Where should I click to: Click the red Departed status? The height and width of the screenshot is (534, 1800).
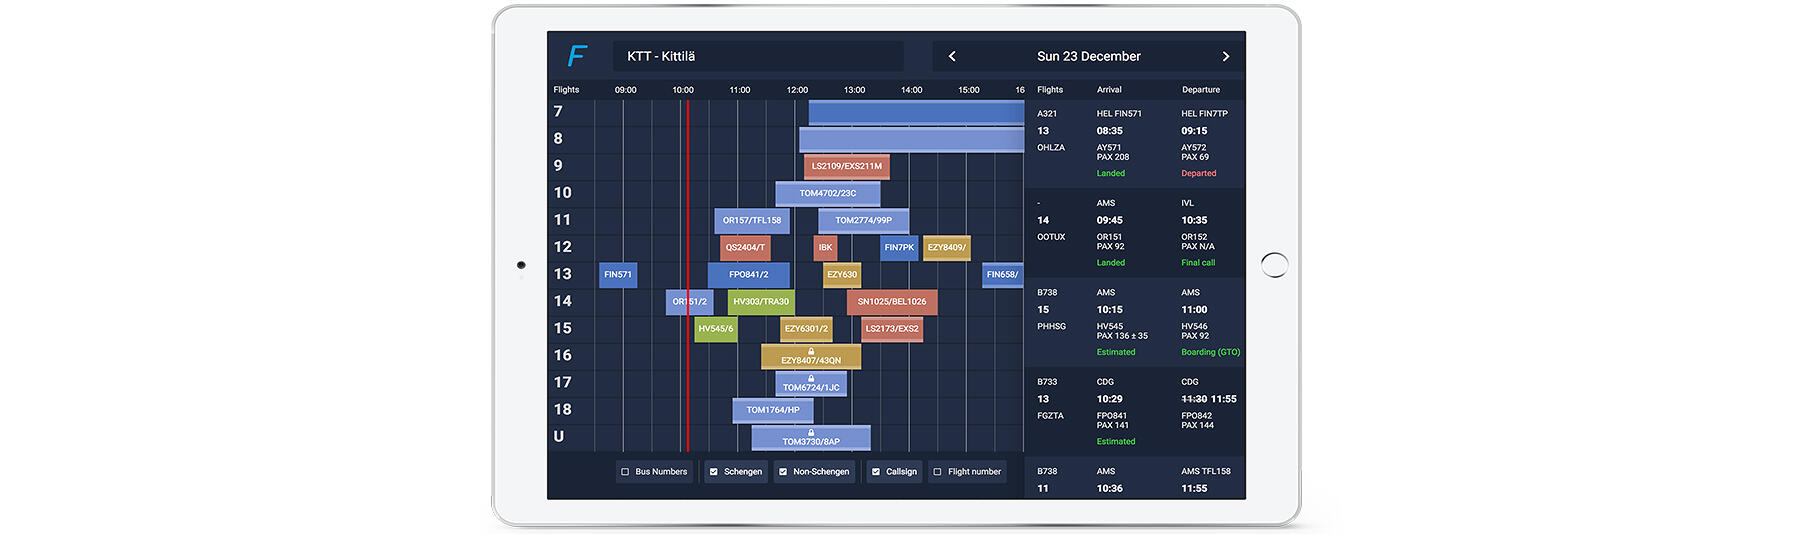click(1199, 174)
